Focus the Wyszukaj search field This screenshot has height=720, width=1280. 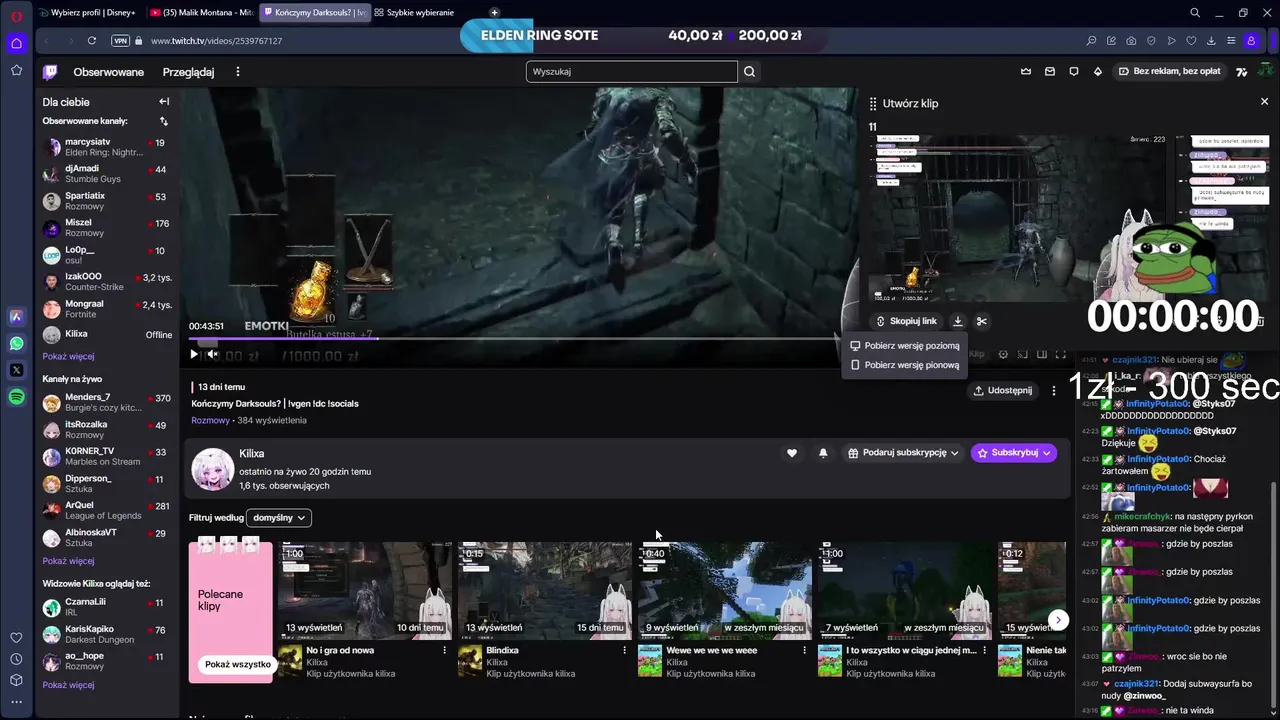(x=631, y=72)
